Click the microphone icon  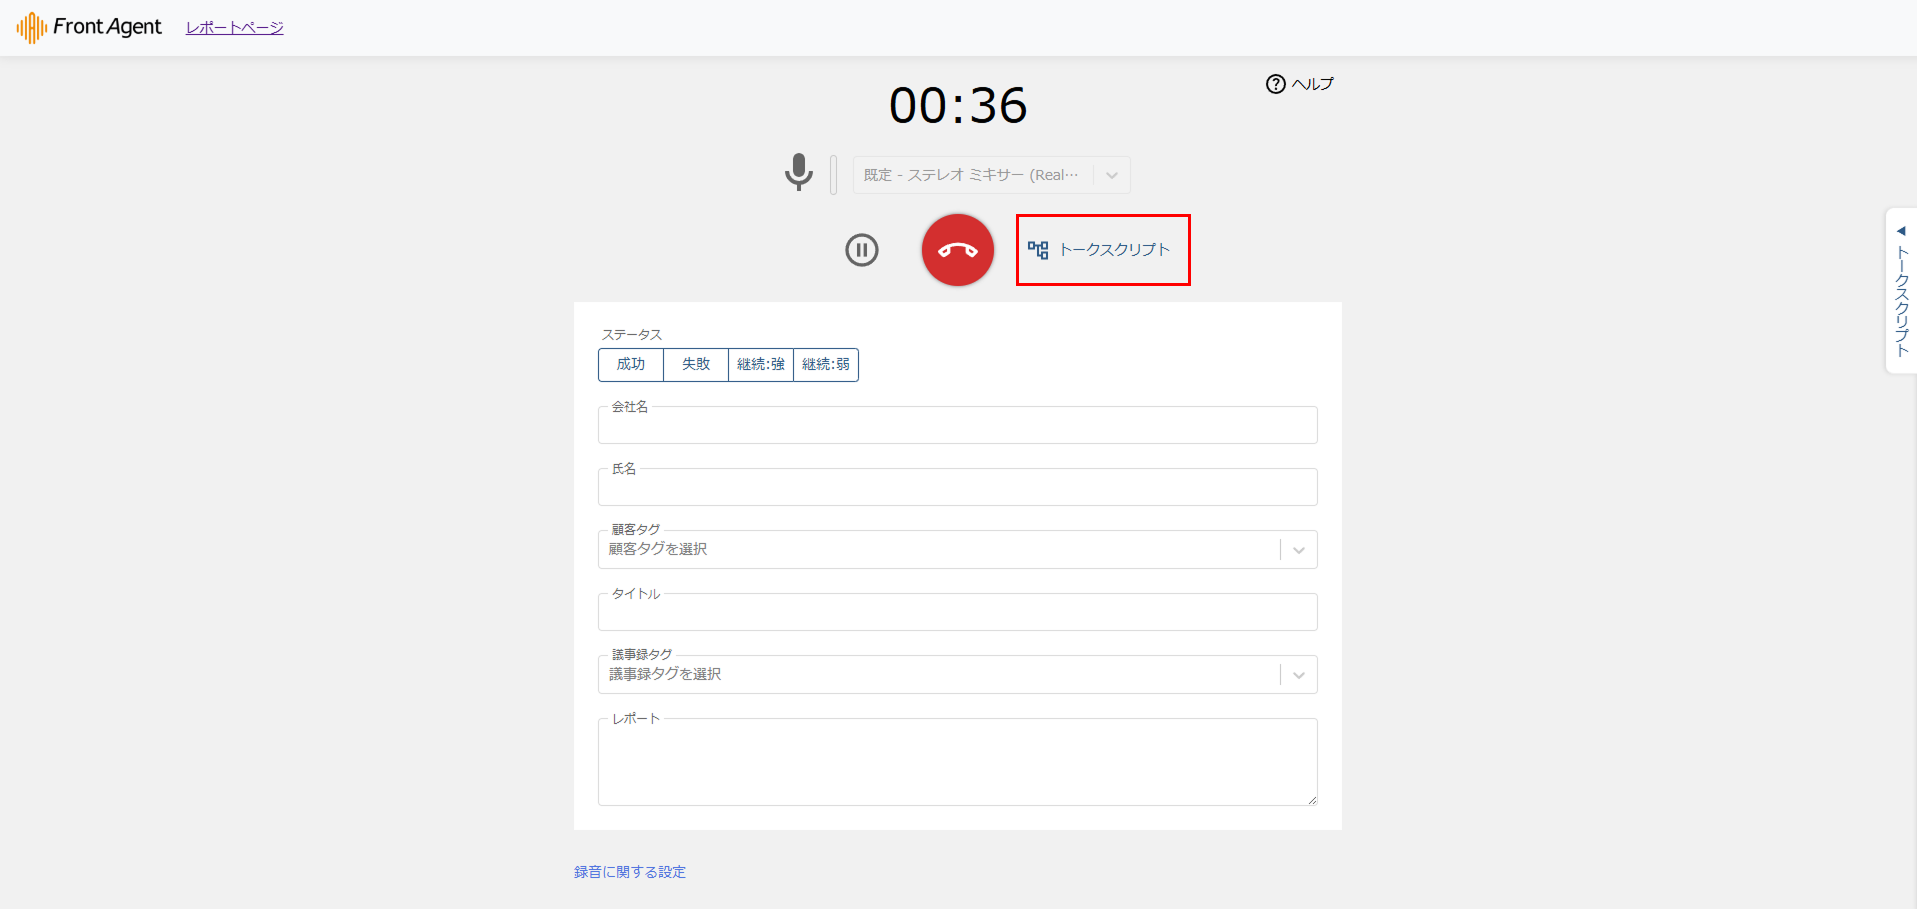798,173
